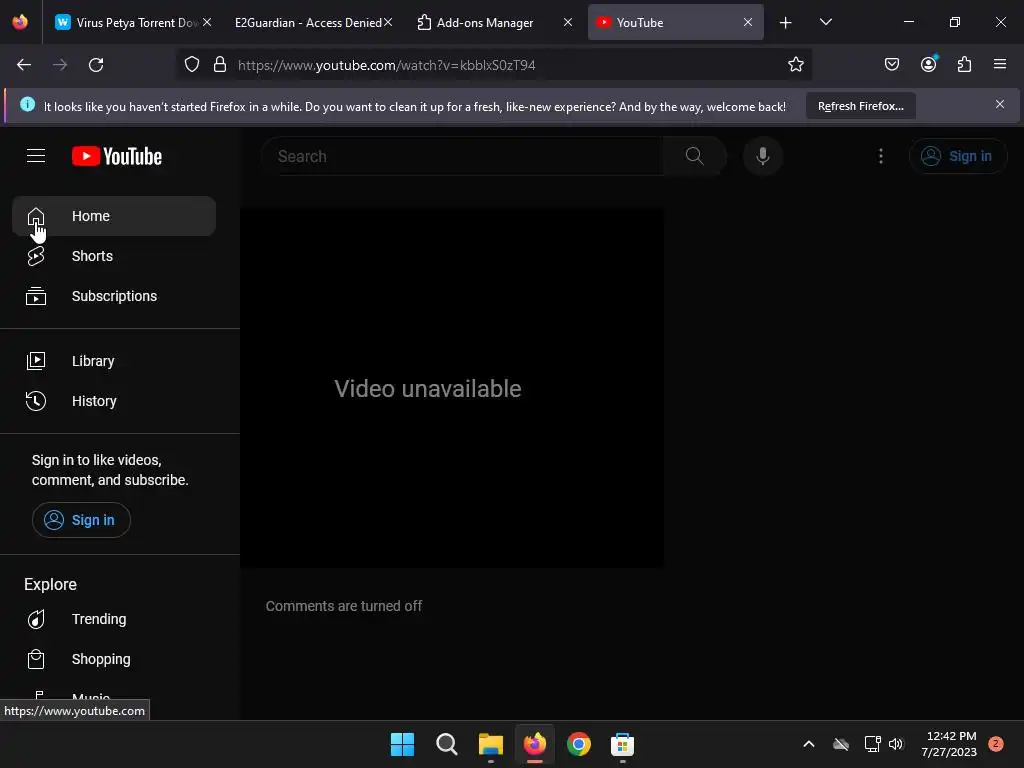Screen dimensions: 1024x768
Task: Open network status tray icon
Action: (x=872, y=744)
